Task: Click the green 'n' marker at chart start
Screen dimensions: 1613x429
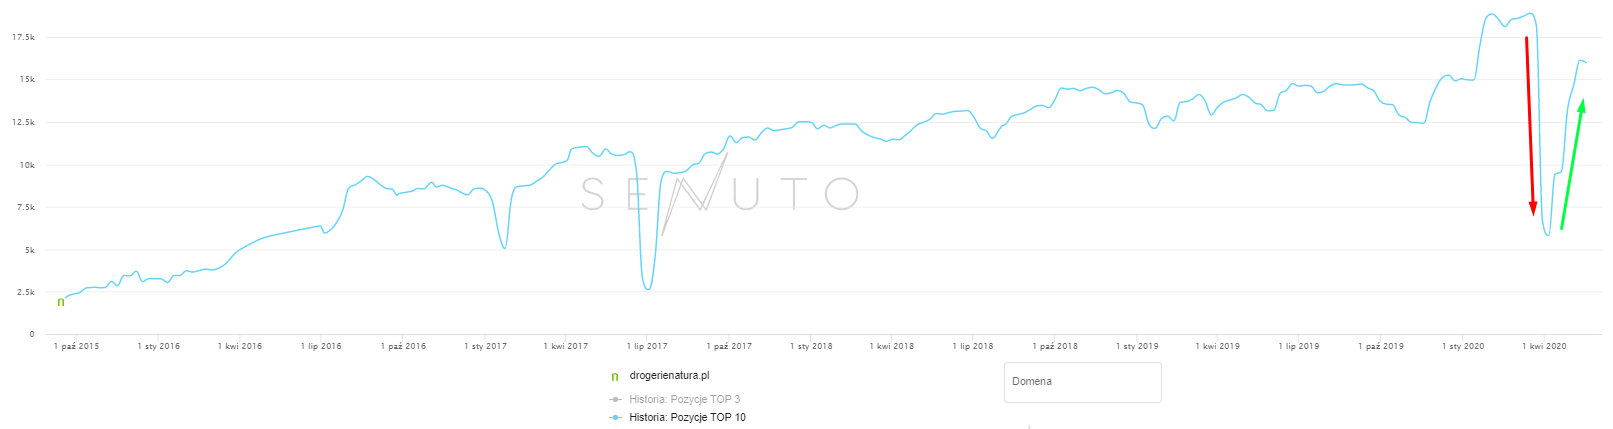Action: coord(61,301)
